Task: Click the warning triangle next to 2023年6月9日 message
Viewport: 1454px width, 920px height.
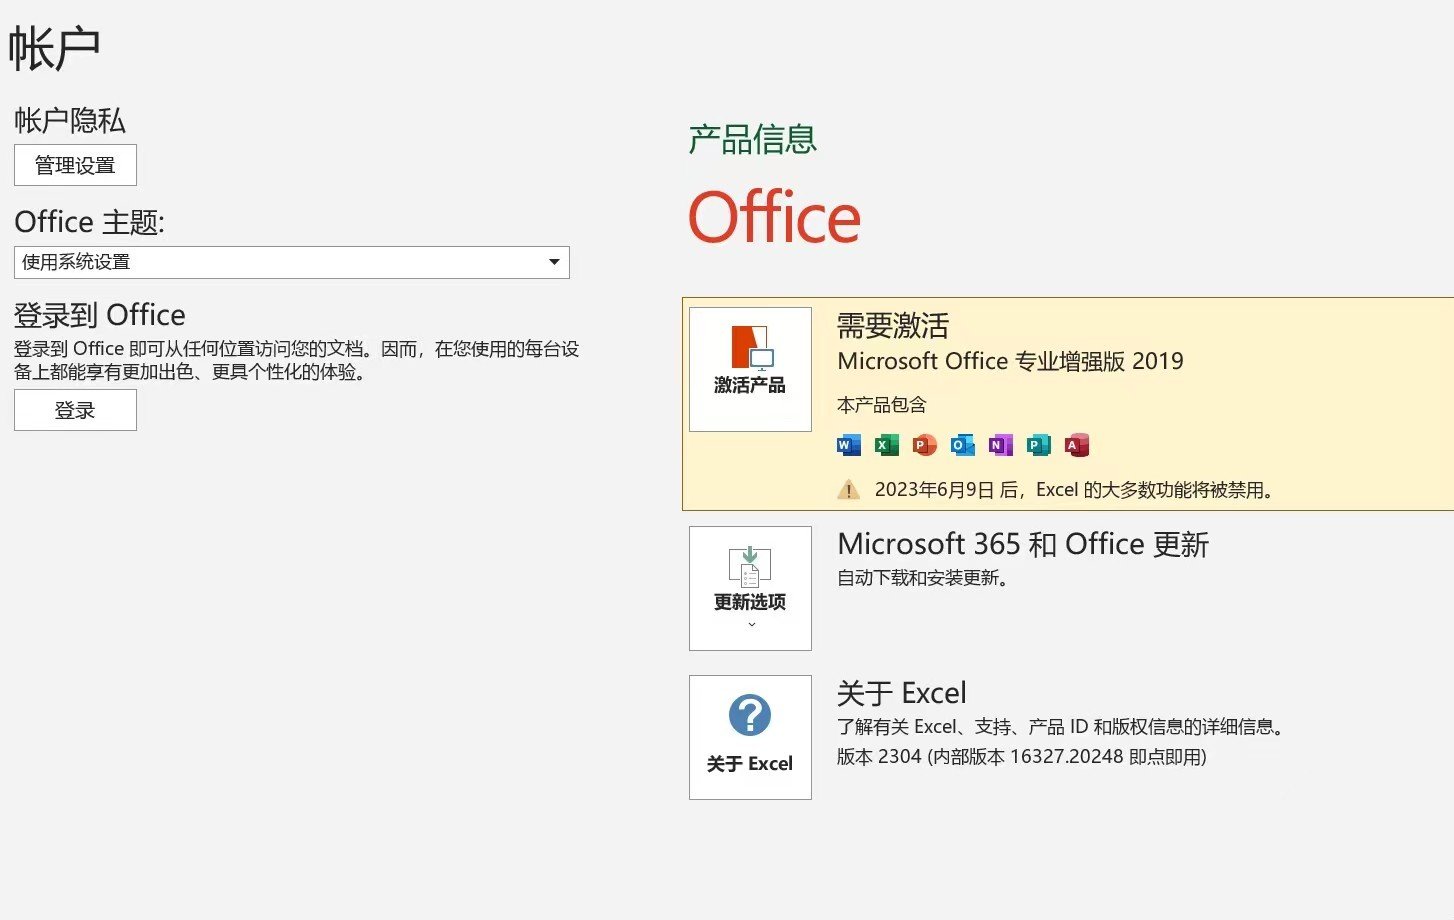Action: point(848,489)
